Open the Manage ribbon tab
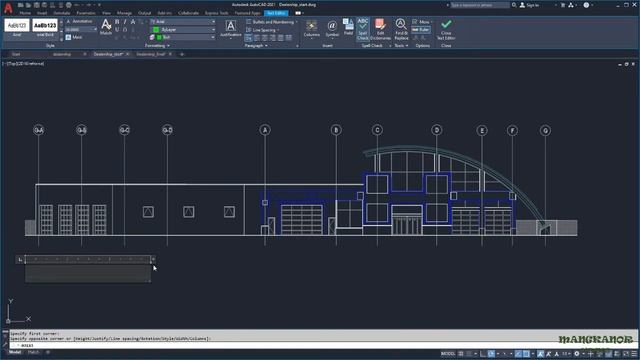This screenshot has width=640, height=360. [x=124, y=13]
